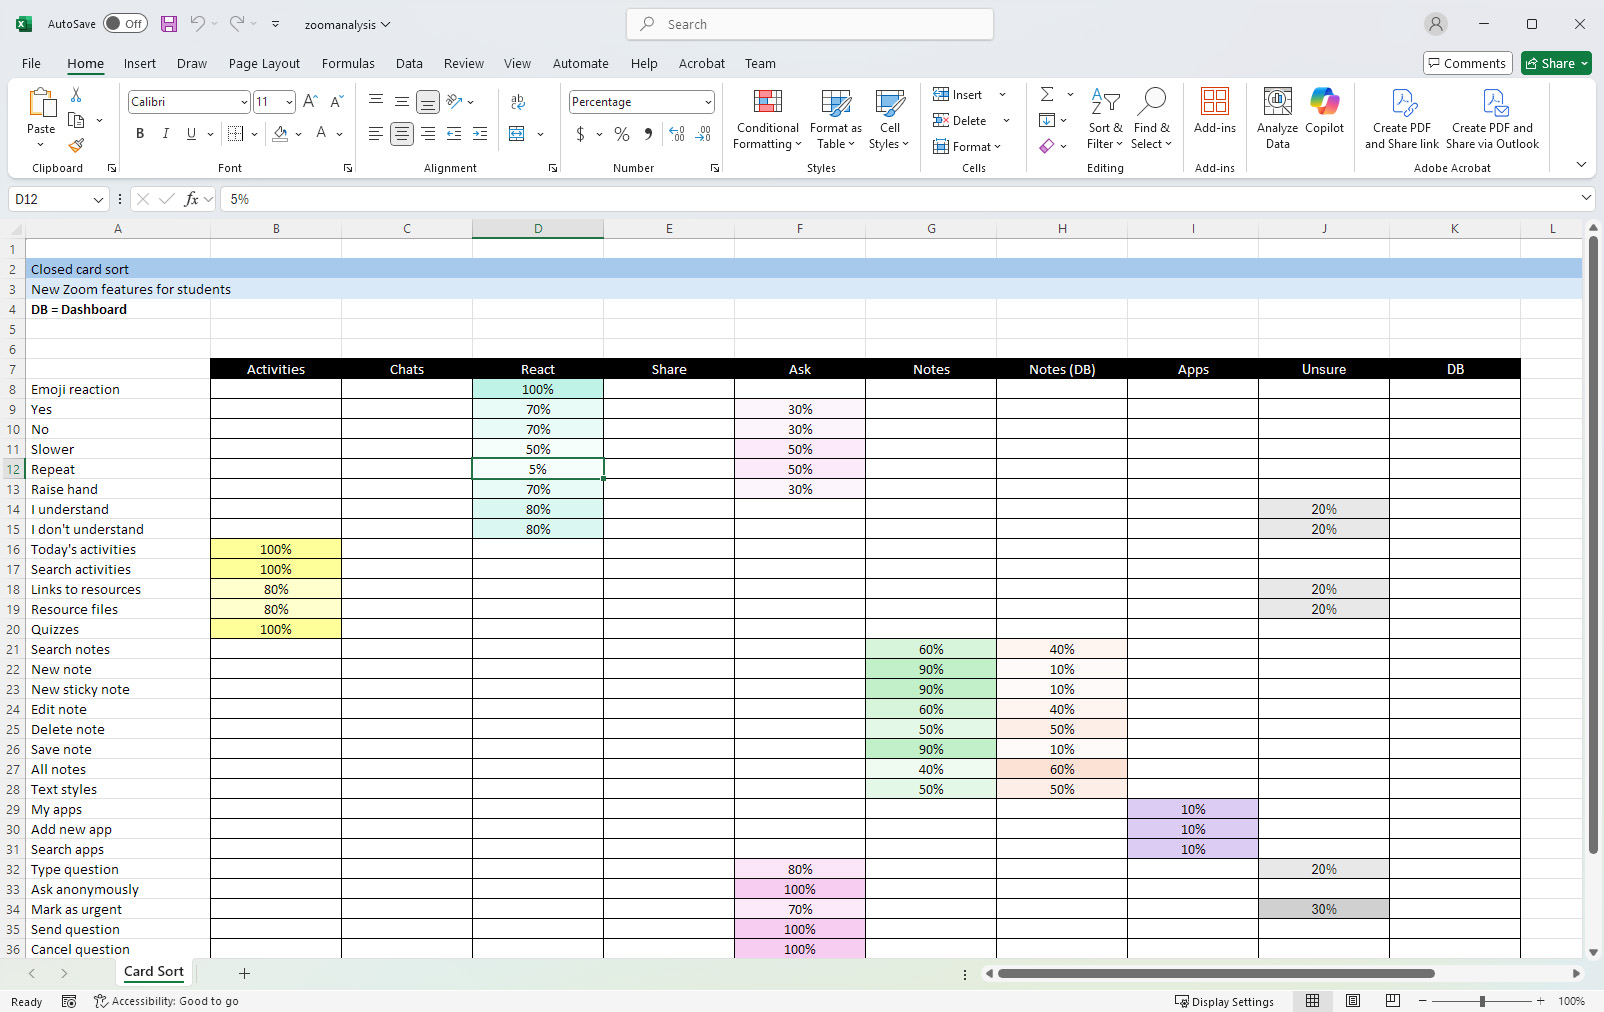Screen dimensions: 1604x1012
Task: Click the Format as Table icon
Action: click(835, 119)
